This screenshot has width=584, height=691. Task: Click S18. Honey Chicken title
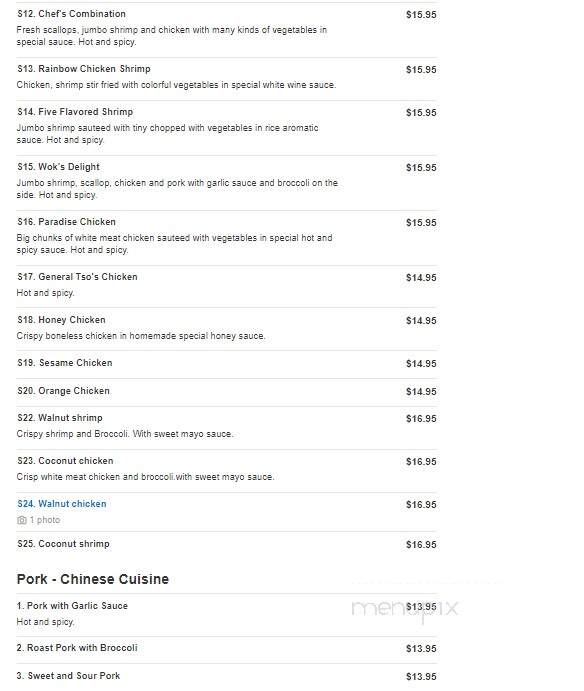coord(61,320)
